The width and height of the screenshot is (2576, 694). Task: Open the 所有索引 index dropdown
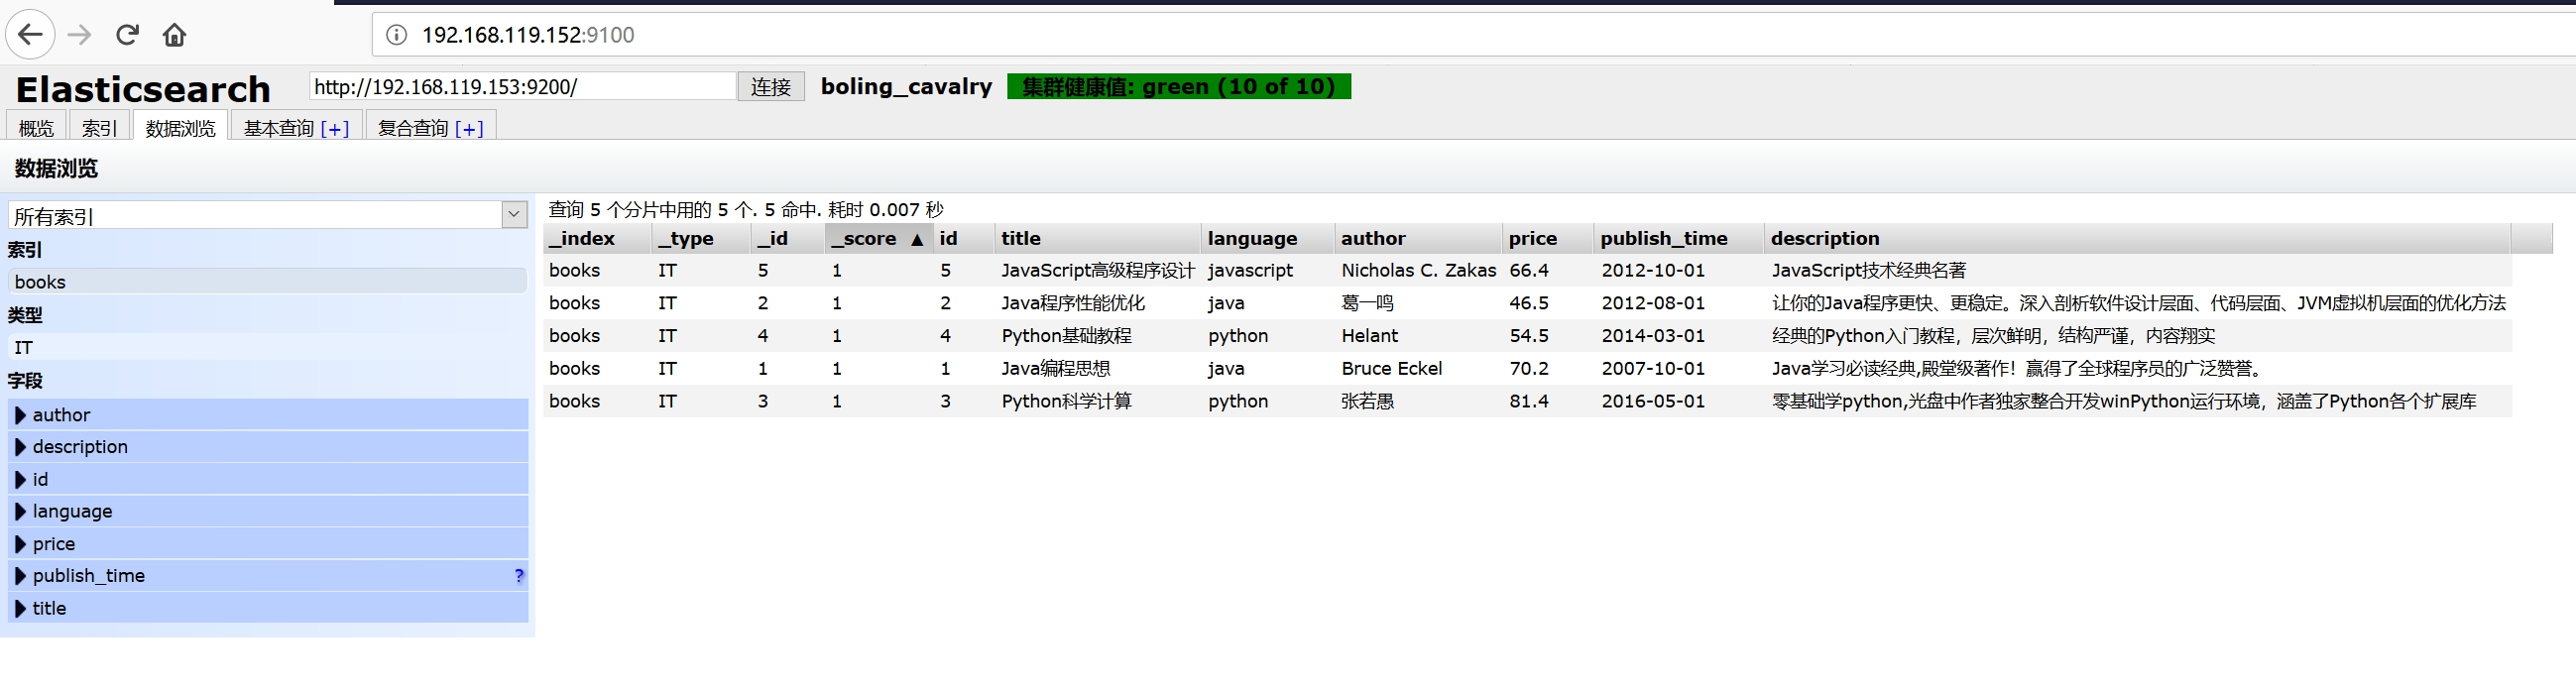pyautogui.click(x=268, y=215)
